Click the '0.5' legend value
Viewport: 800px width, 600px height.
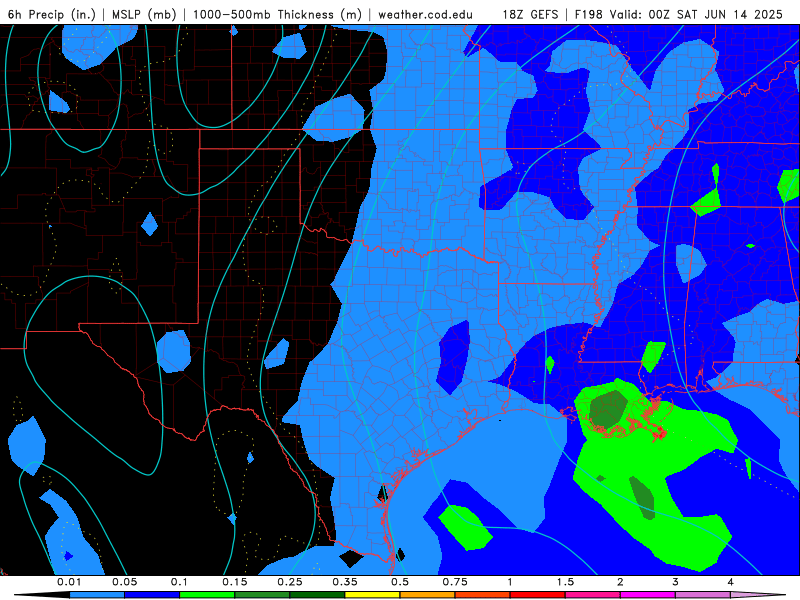point(400,582)
